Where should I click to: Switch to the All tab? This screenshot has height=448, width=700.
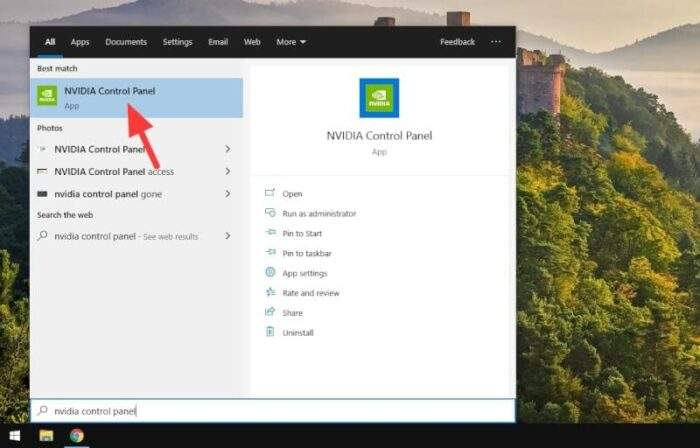point(50,42)
